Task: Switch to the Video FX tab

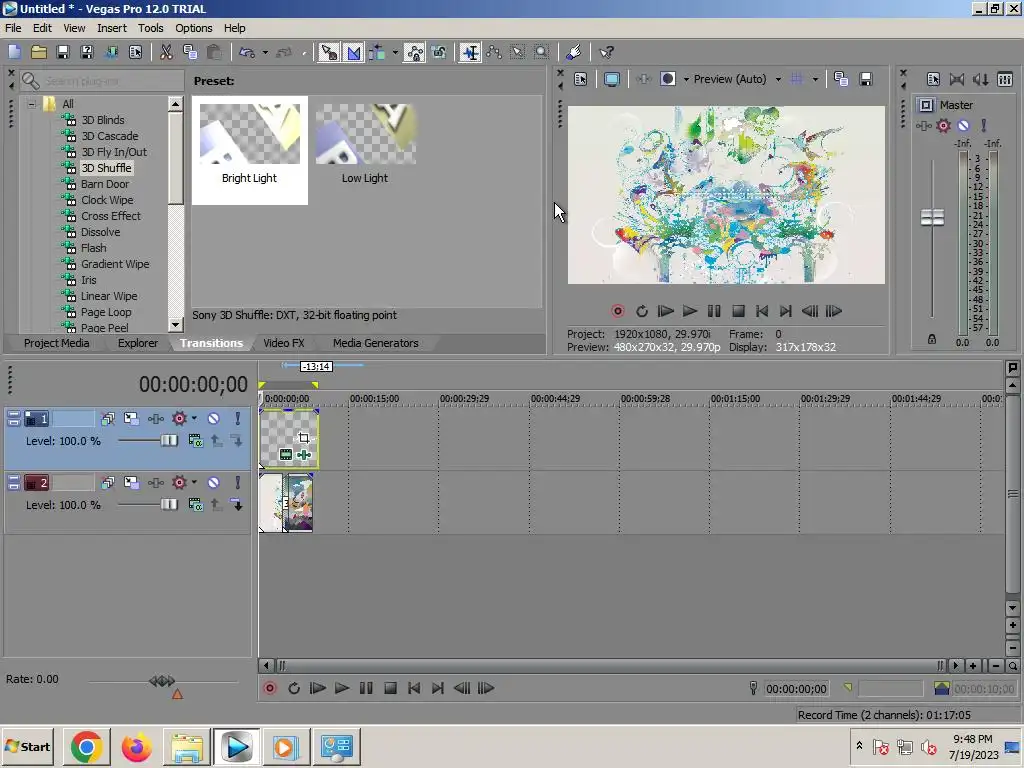Action: click(283, 343)
